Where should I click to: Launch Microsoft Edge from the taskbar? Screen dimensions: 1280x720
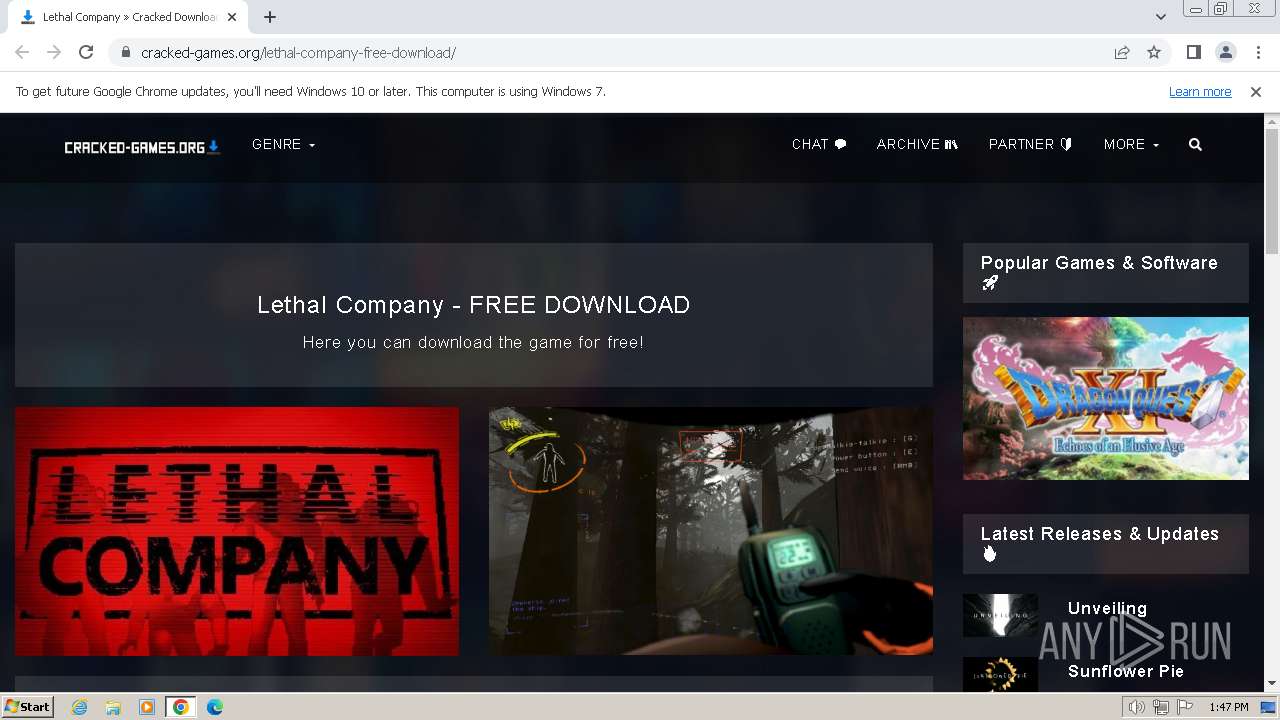(215, 707)
